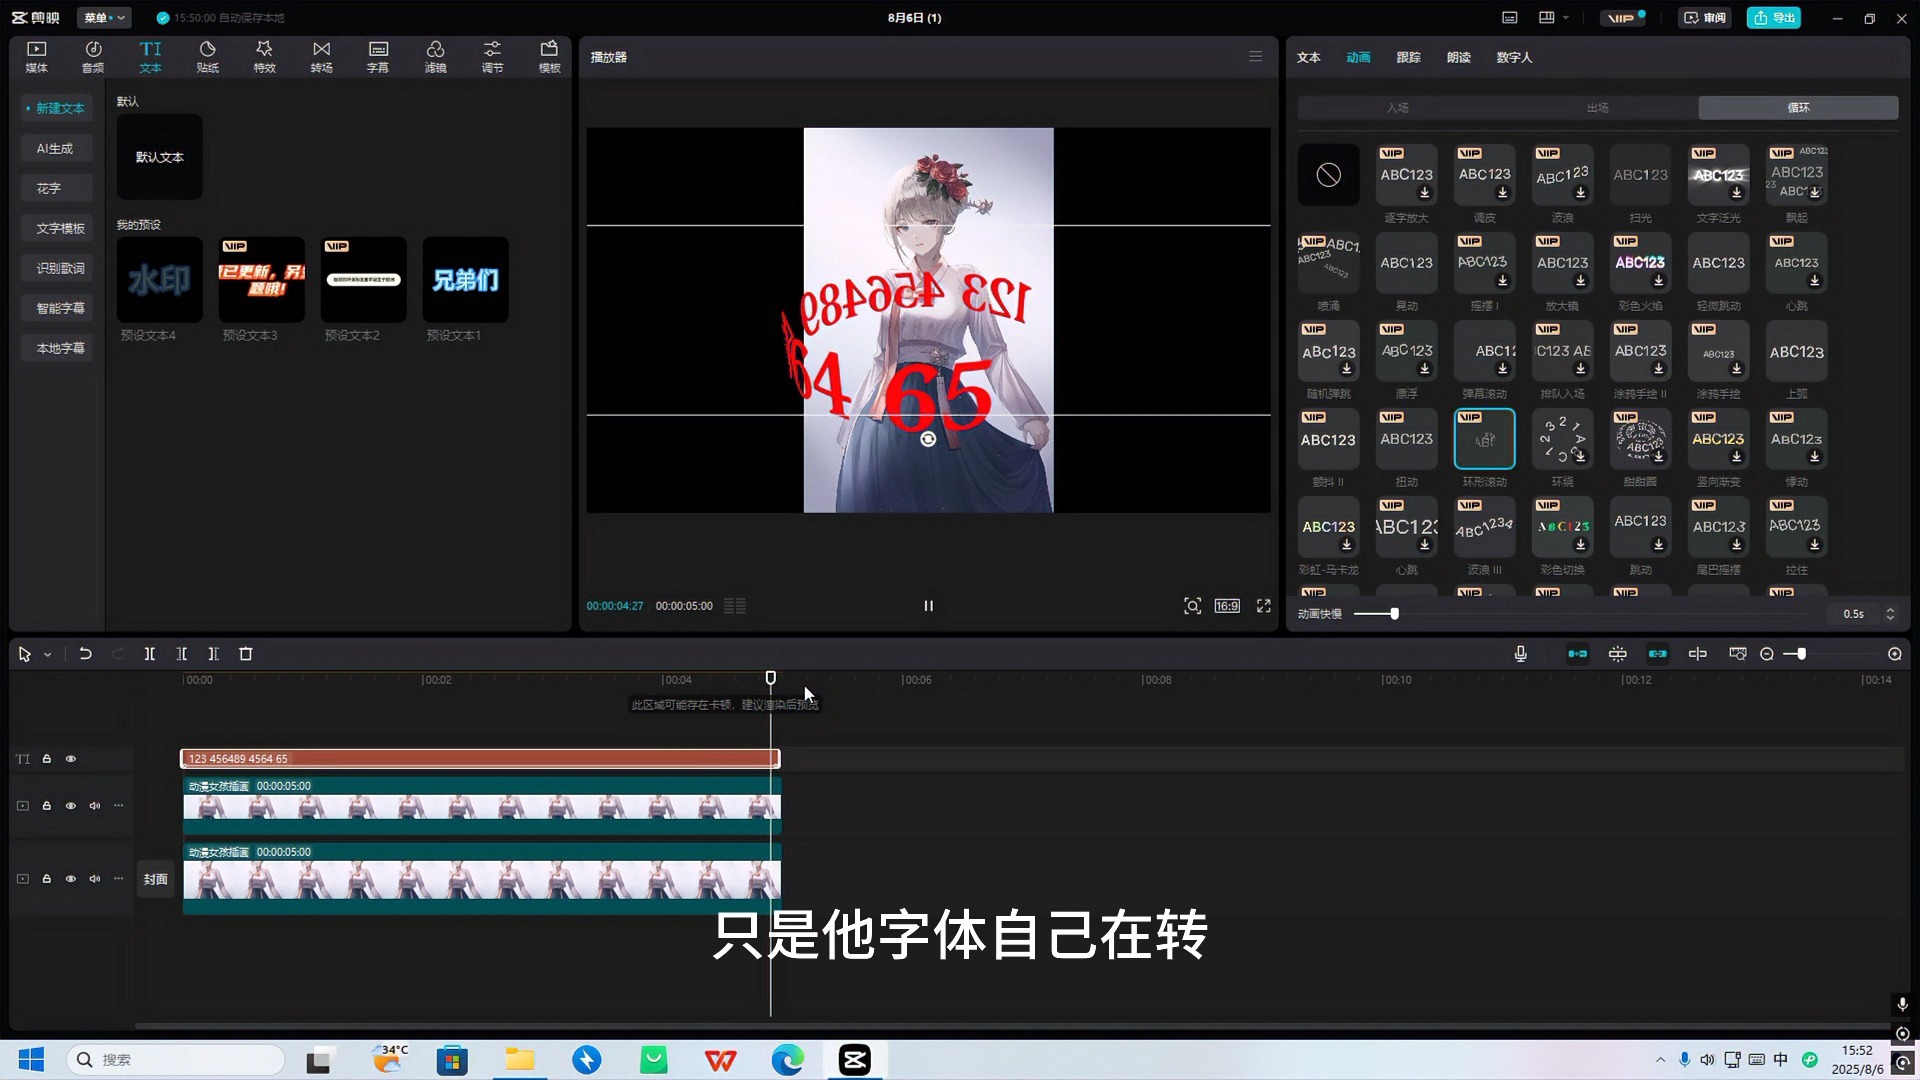Select the 朗读 (Read aloud) tab
The image size is (1920, 1080).
[1458, 57]
